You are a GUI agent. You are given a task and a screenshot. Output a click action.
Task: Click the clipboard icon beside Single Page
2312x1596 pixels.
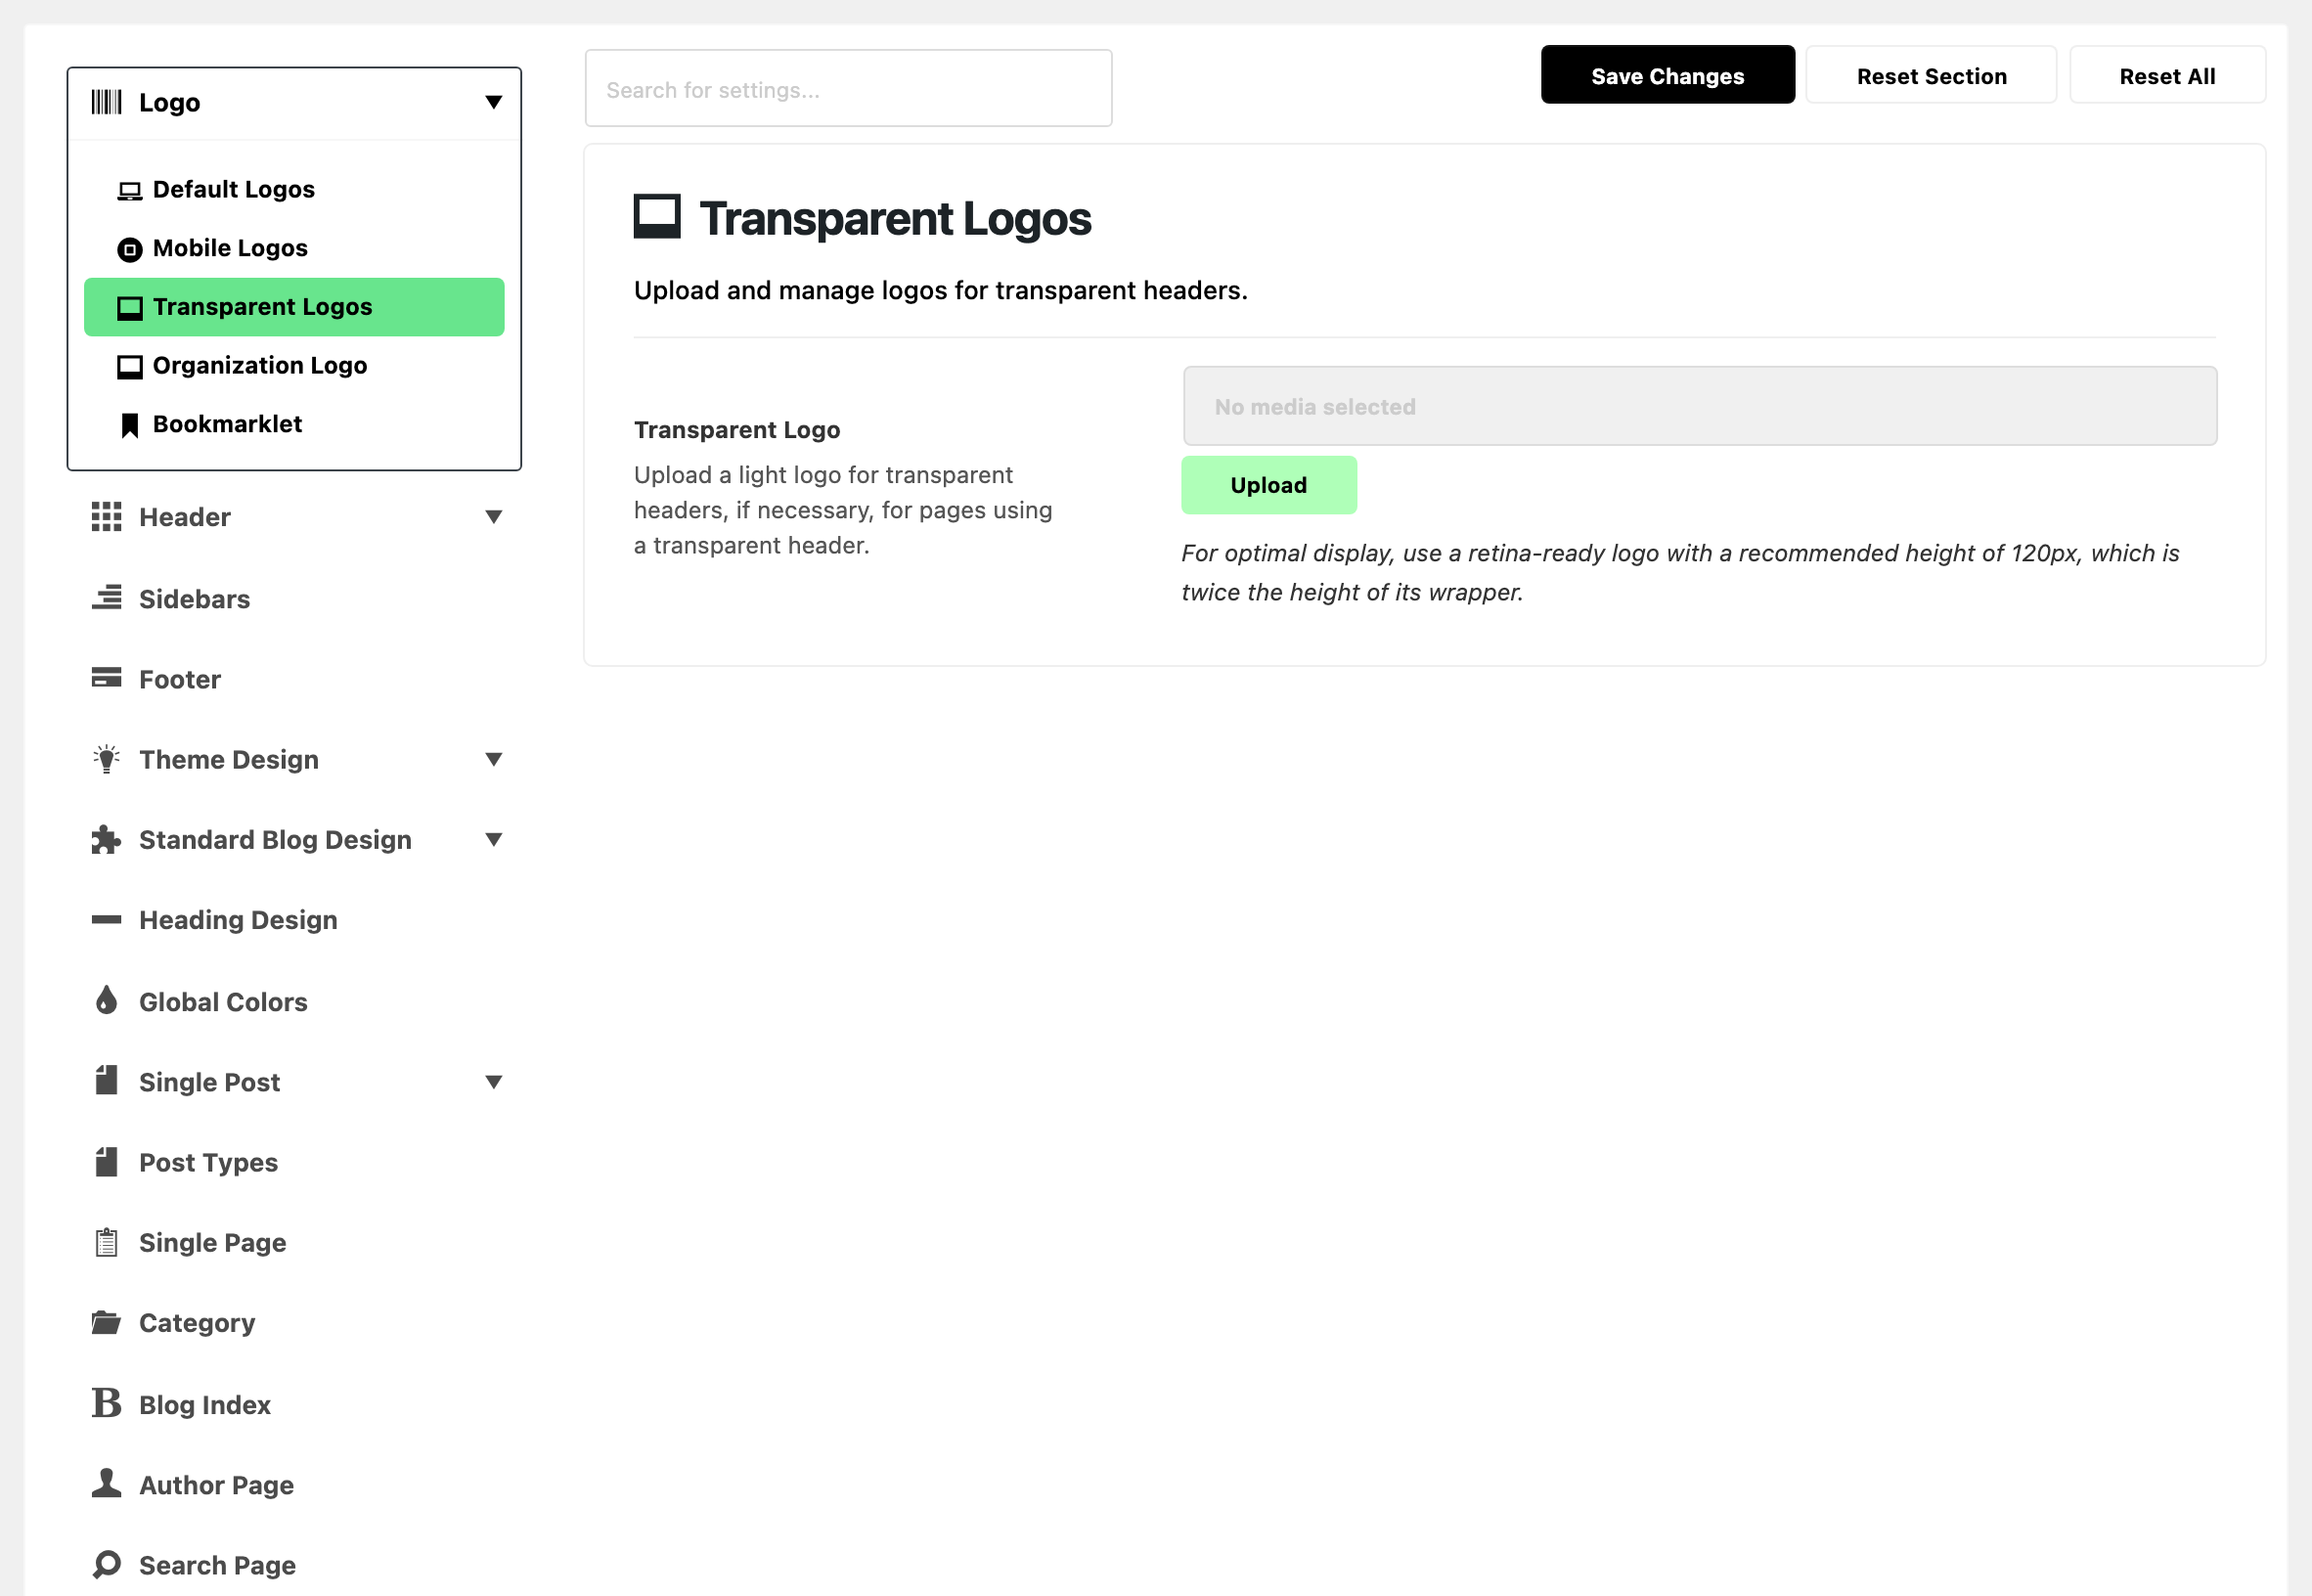tap(107, 1242)
